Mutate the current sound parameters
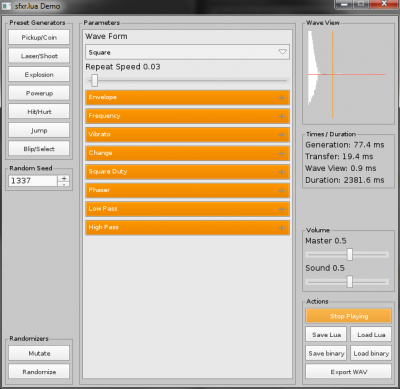The width and height of the screenshot is (400, 389). coord(39,353)
